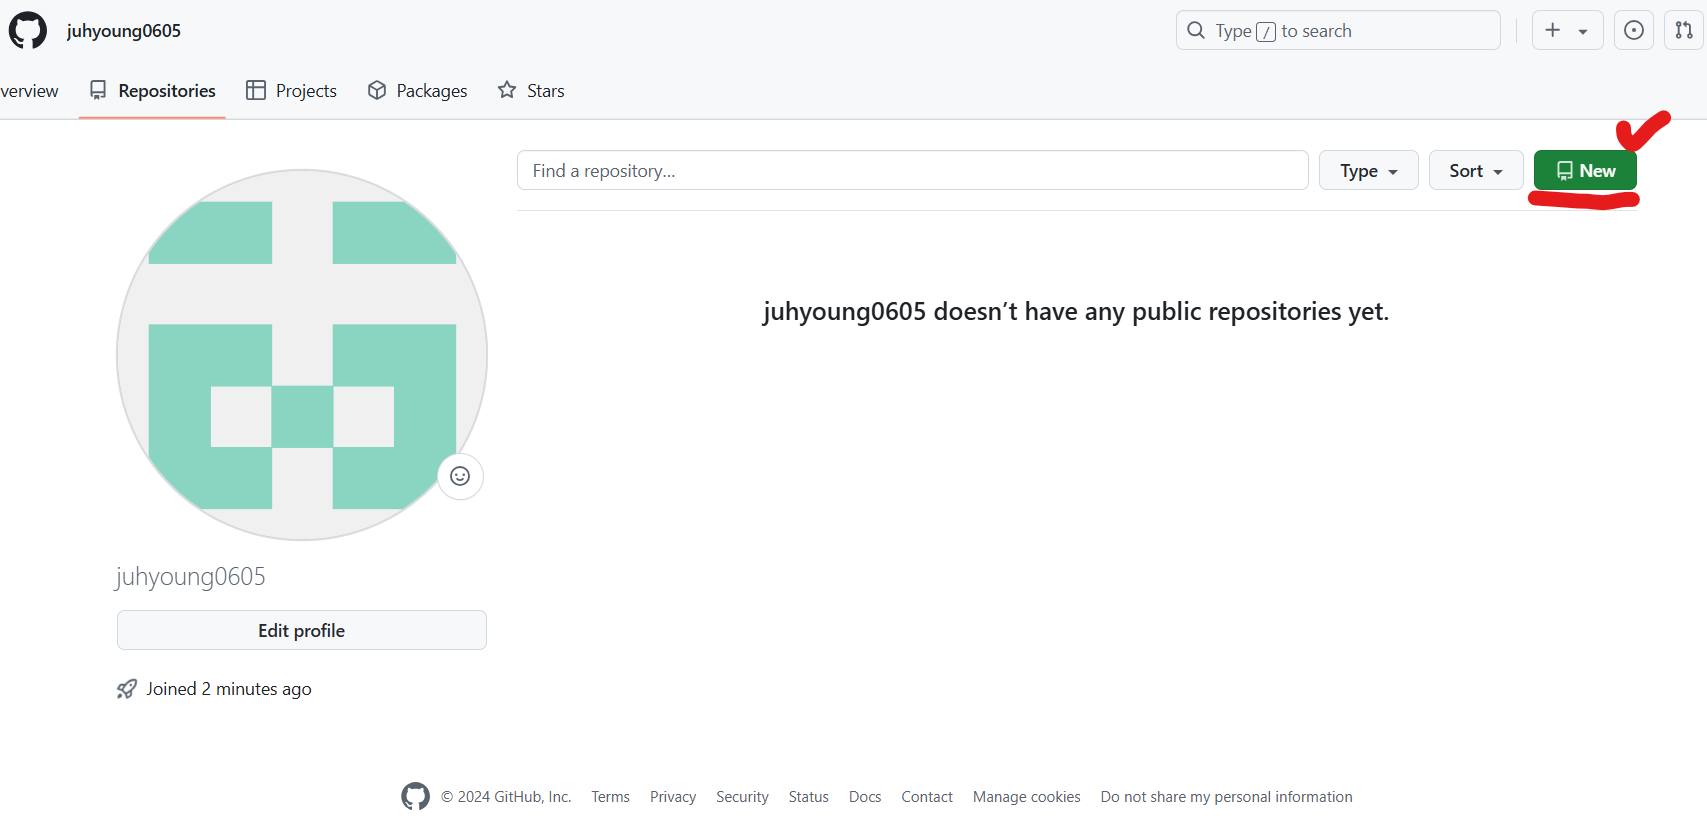Select the Repositories tab
Image resolution: width=1707 pixels, height=818 pixels.
[x=152, y=91]
